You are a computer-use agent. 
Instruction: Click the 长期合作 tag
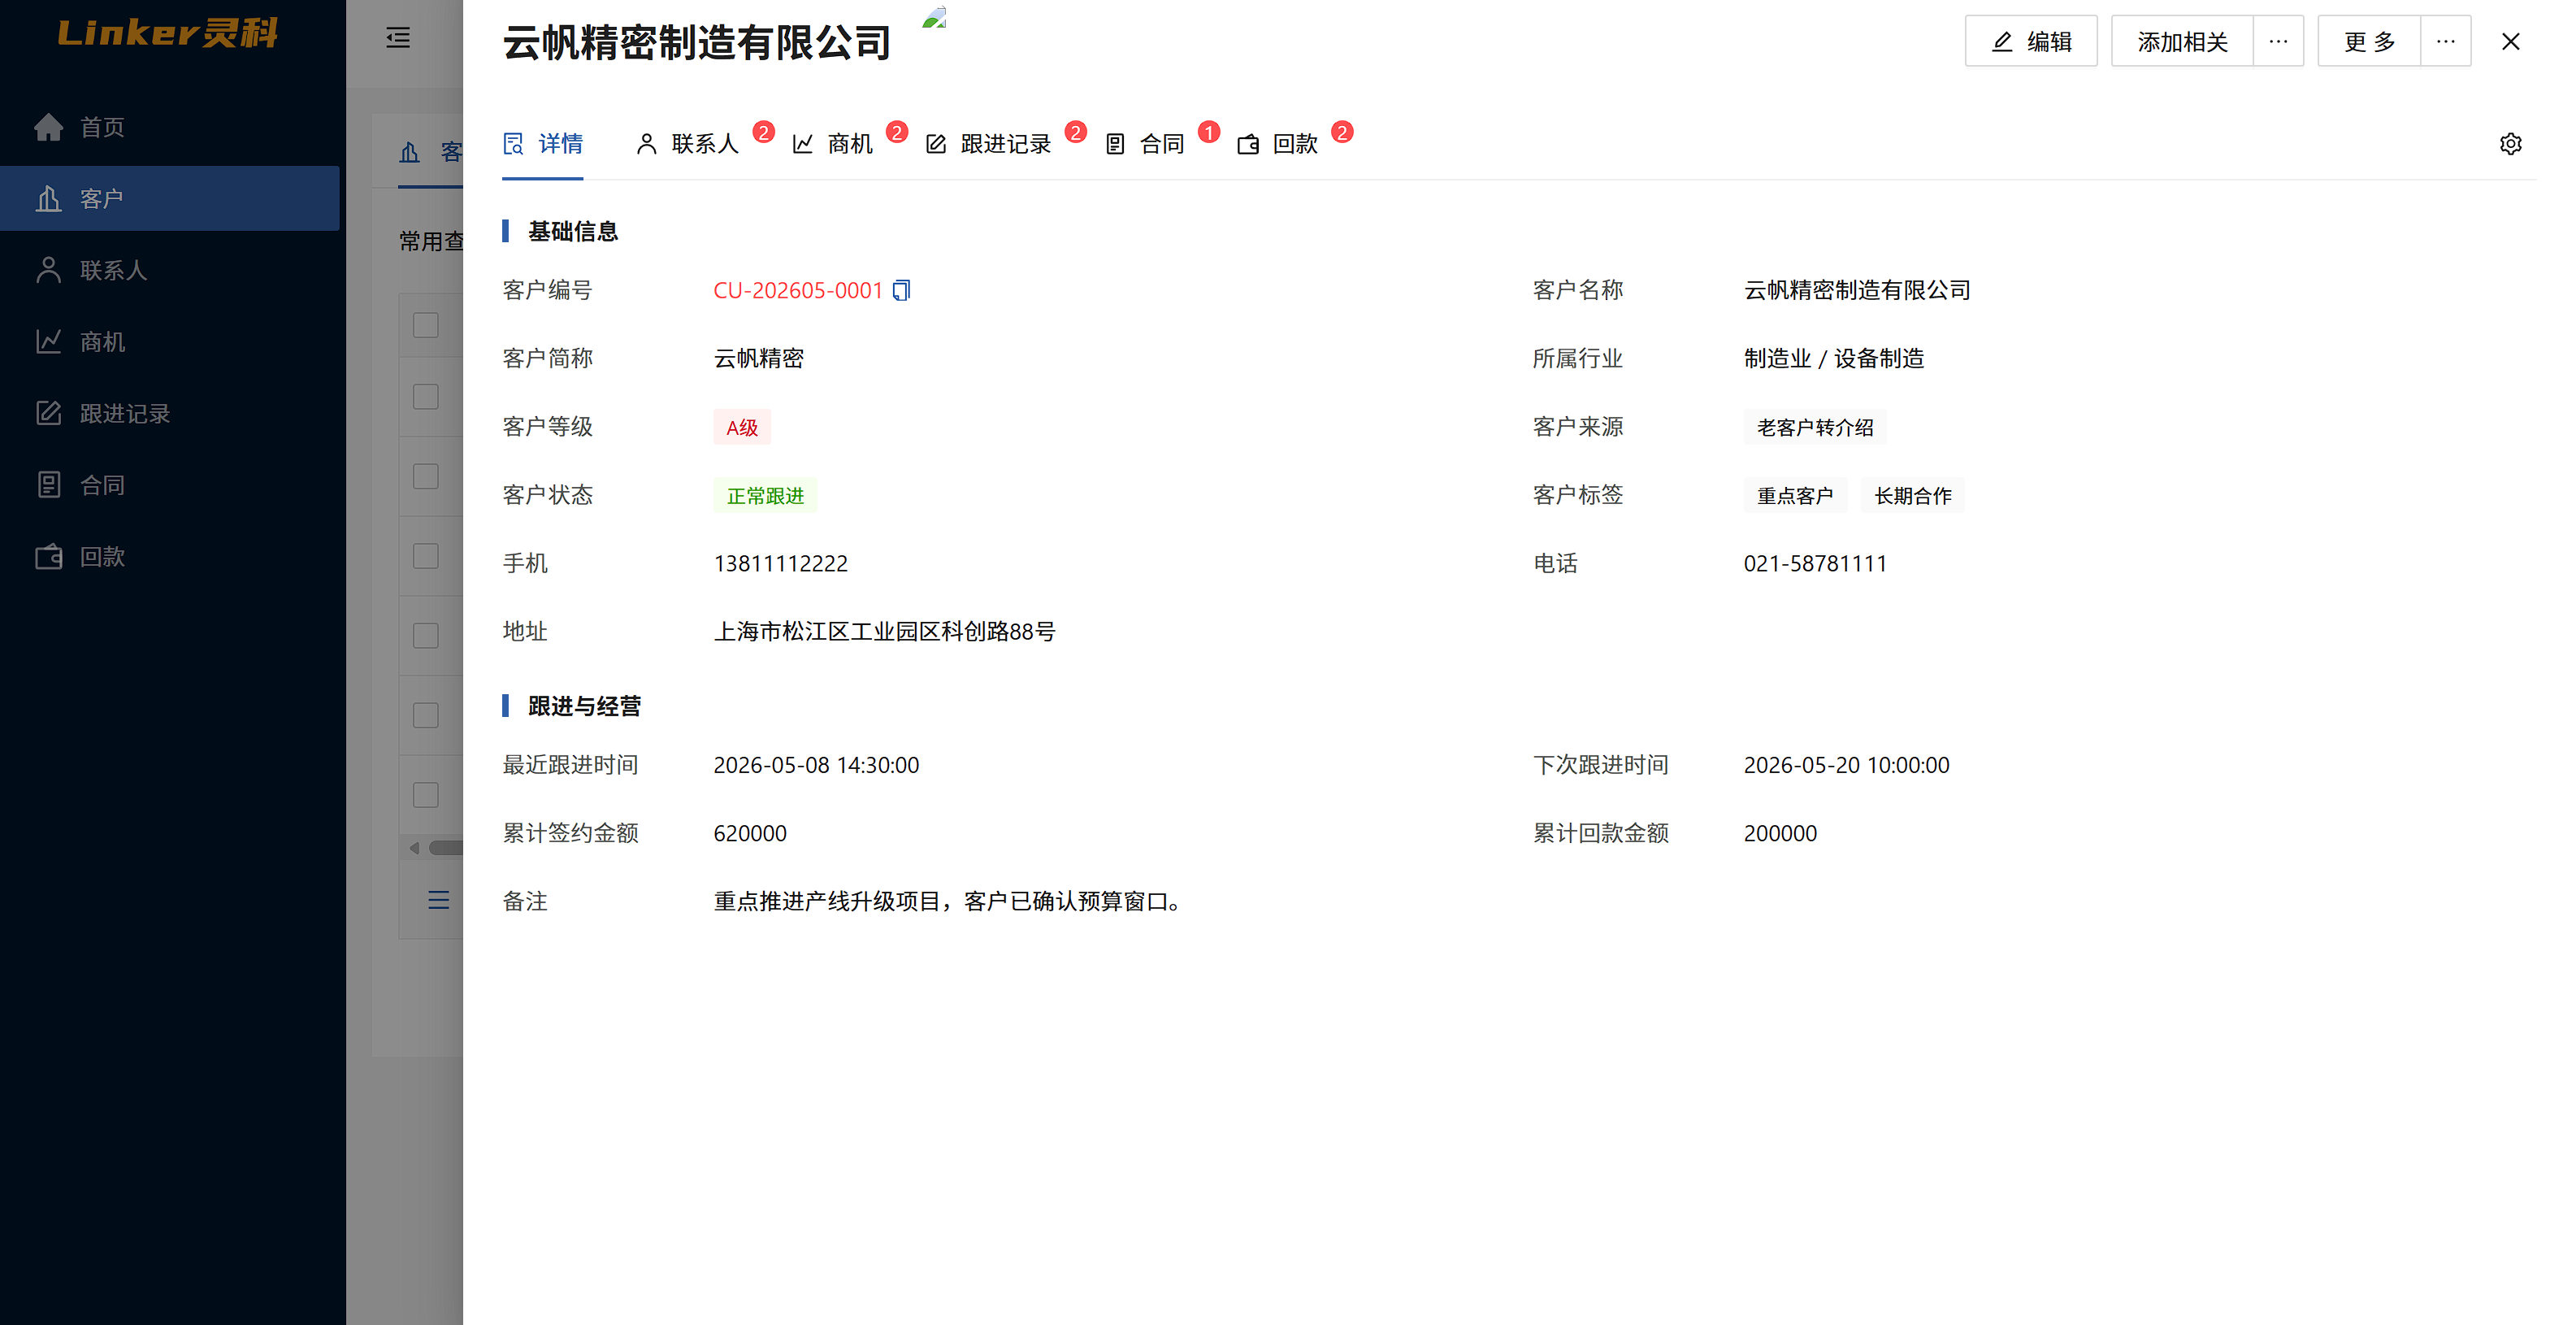click(x=1913, y=495)
